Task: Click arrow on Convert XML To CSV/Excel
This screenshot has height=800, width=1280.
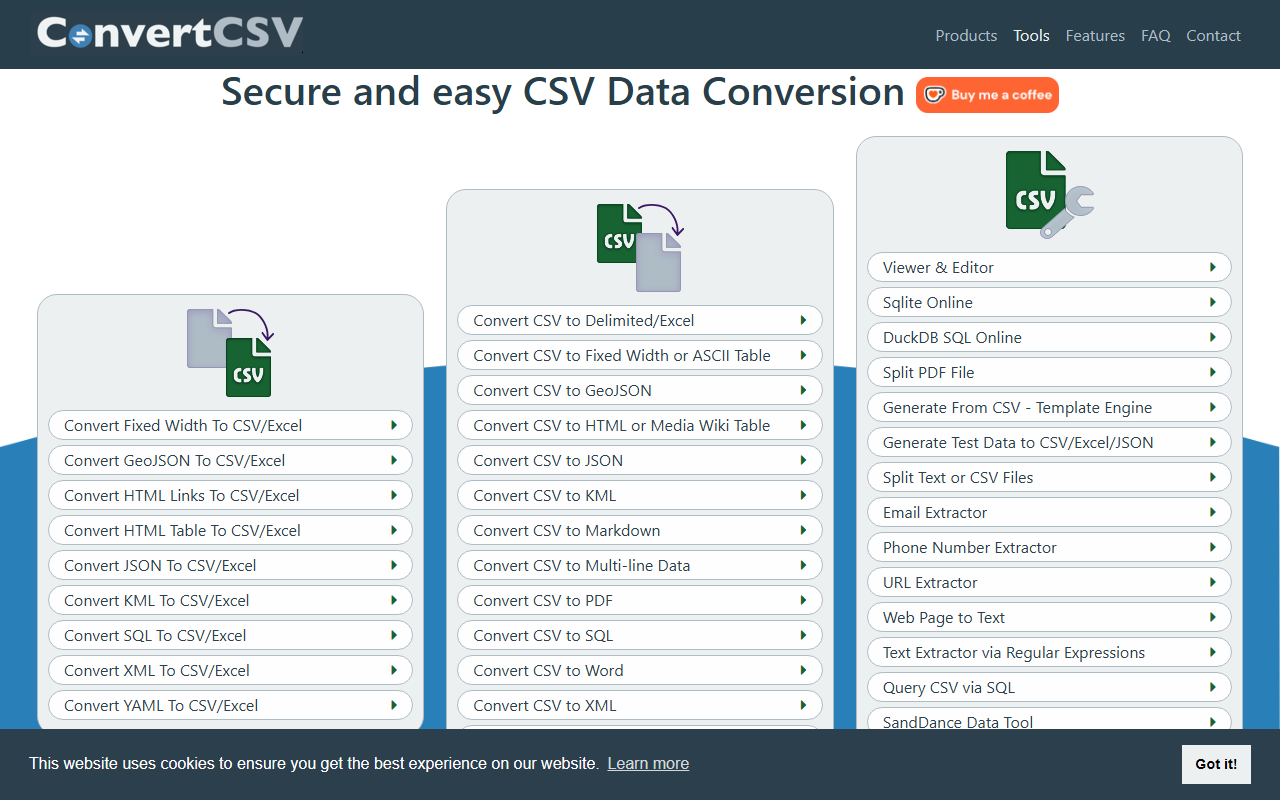Action: tap(394, 670)
